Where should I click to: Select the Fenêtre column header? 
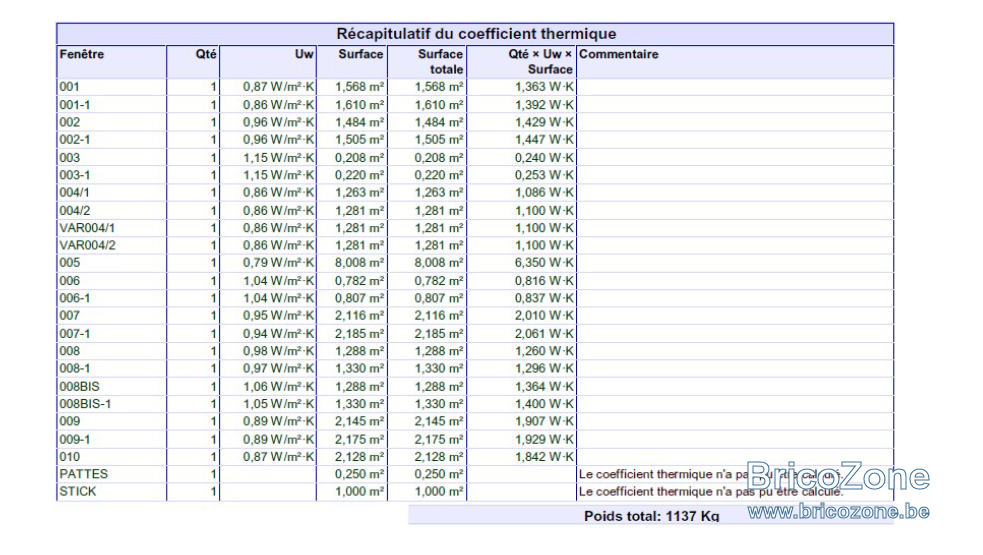coord(82,54)
